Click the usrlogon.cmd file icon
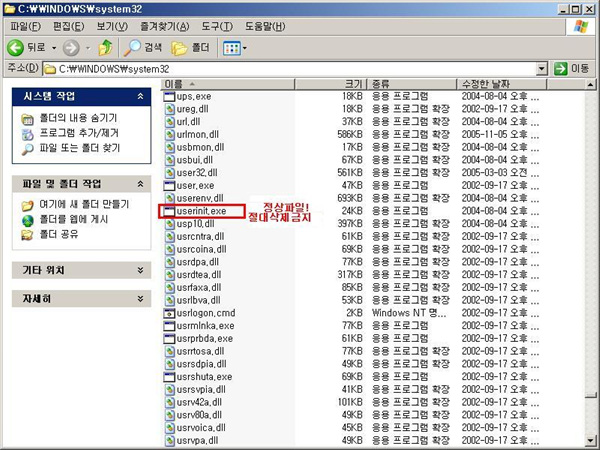Image resolution: width=600 pixels, height=450 pixels. click(169, 313)
